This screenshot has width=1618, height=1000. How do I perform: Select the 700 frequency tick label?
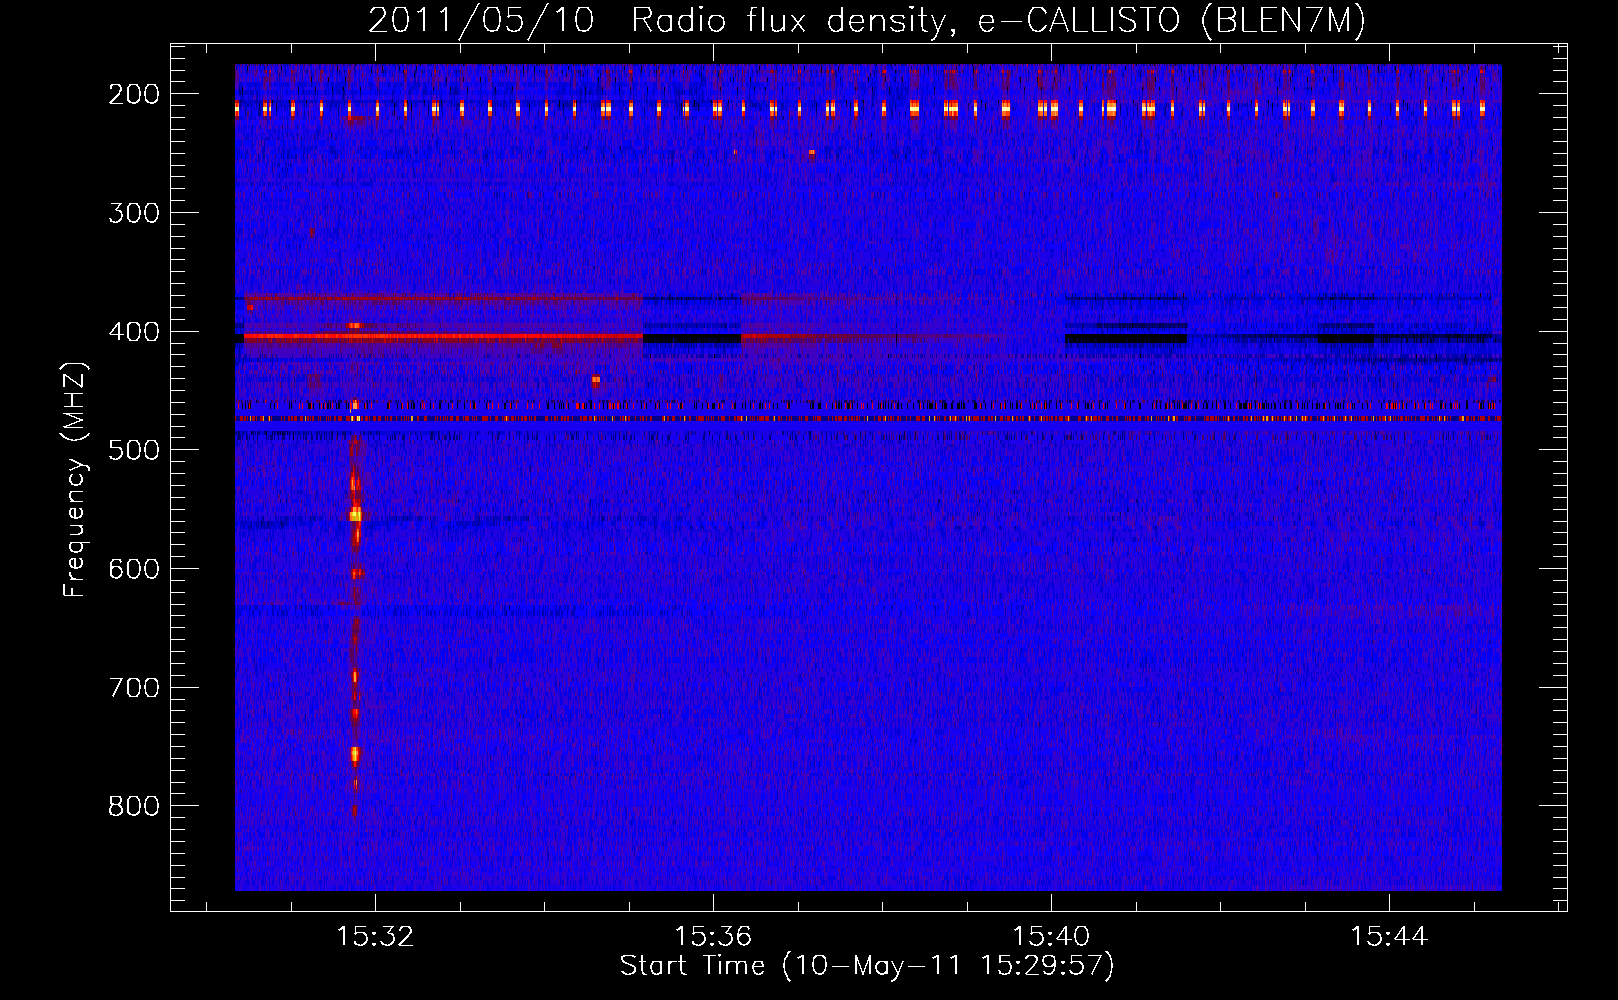(x=134, y=688)
